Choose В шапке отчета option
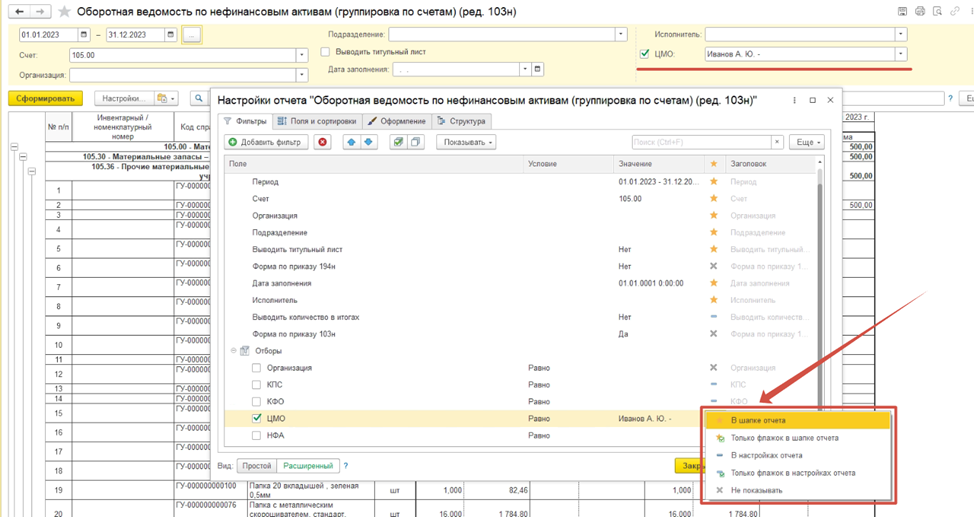This screenshot has height=517, width=974. (798, 420)
